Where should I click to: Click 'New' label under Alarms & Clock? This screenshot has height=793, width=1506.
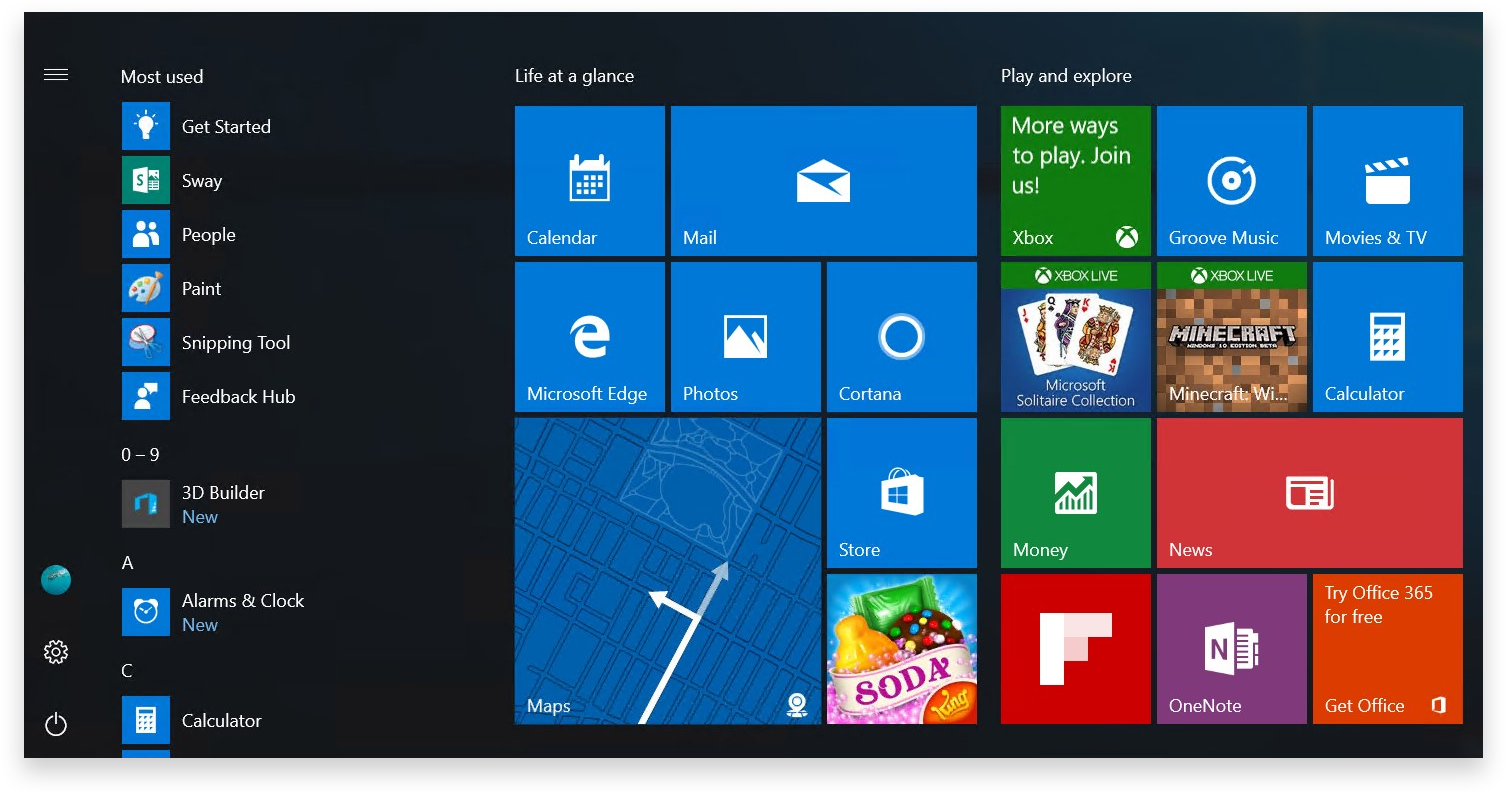click(200, 625)
